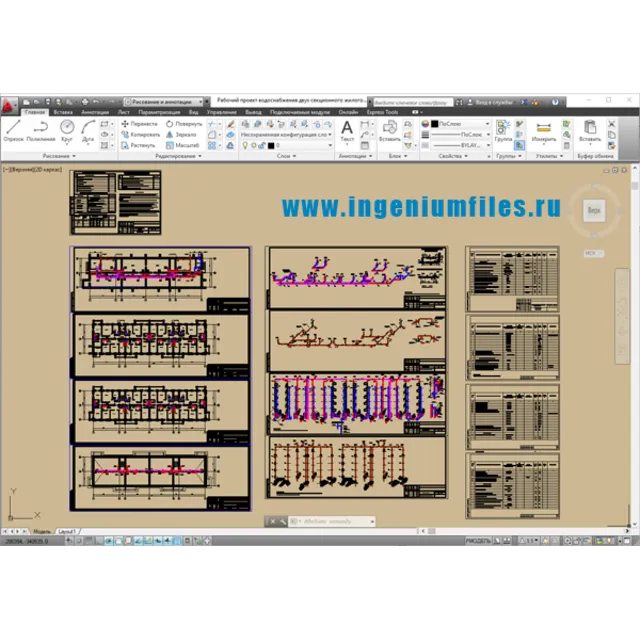
Task: Click the horizontal scrollbar thumb
Action: pos(431,531)
